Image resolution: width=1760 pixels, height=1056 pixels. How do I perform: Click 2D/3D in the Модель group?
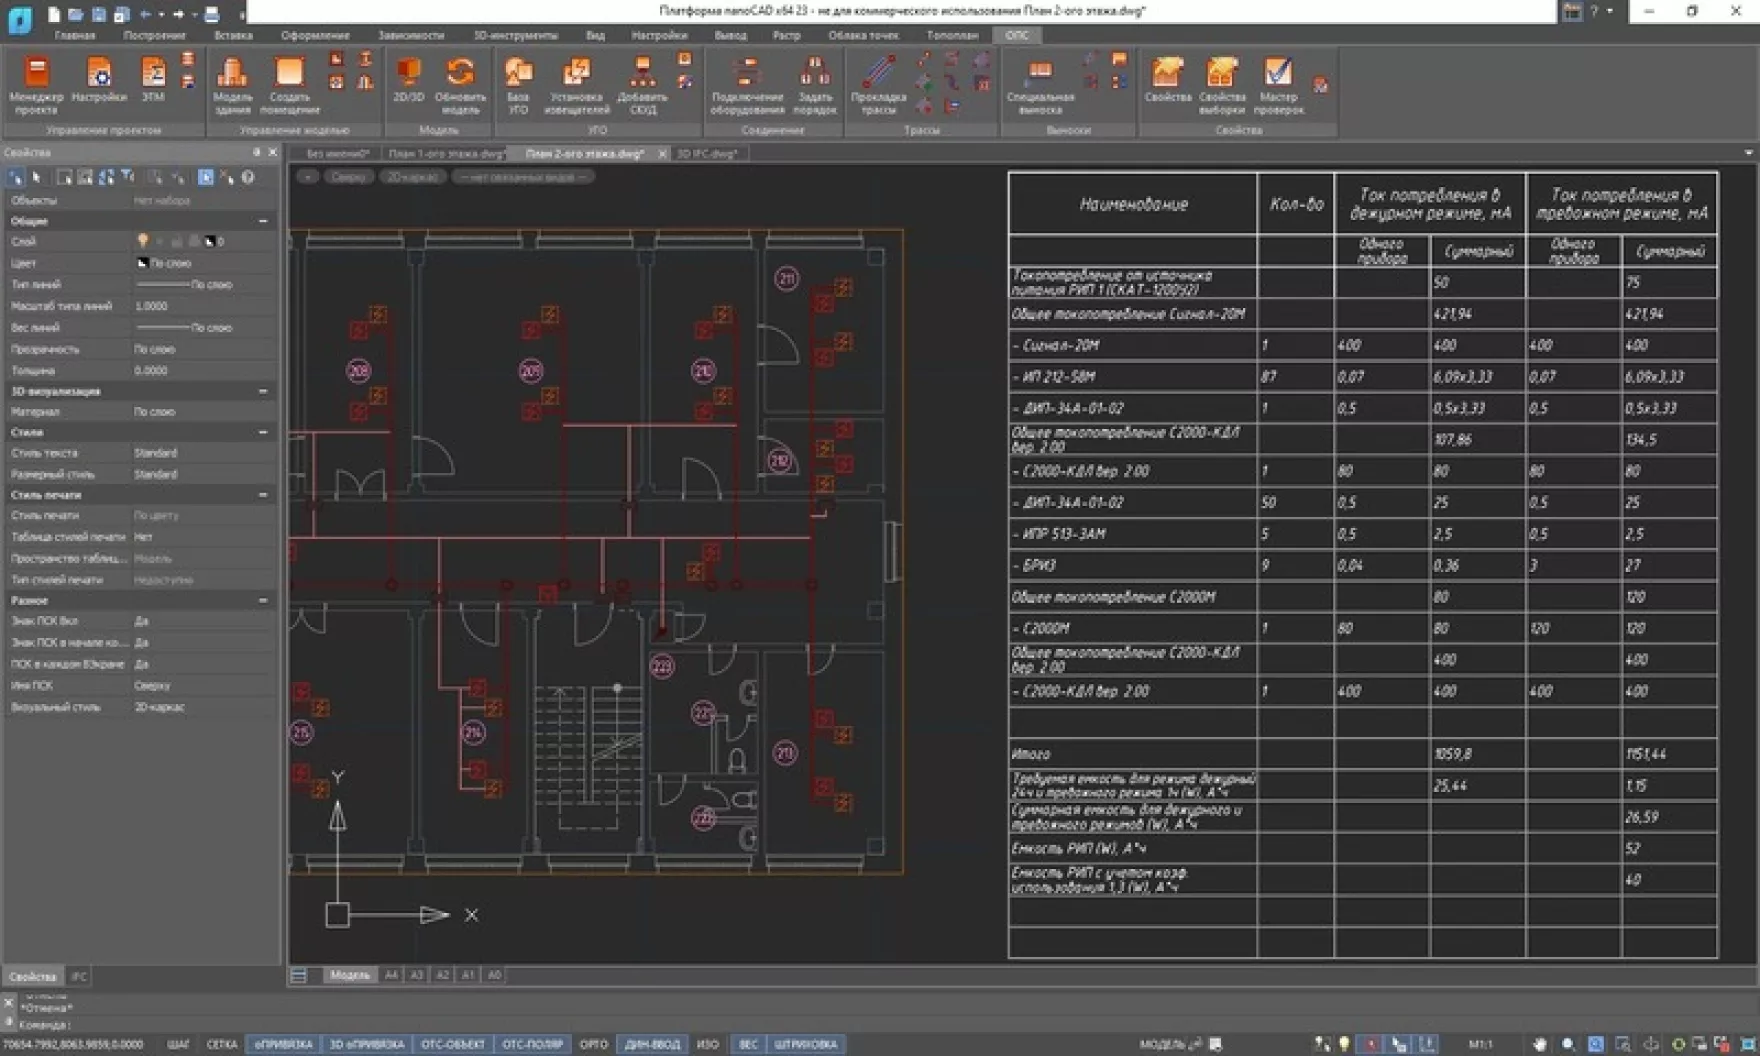408,85
